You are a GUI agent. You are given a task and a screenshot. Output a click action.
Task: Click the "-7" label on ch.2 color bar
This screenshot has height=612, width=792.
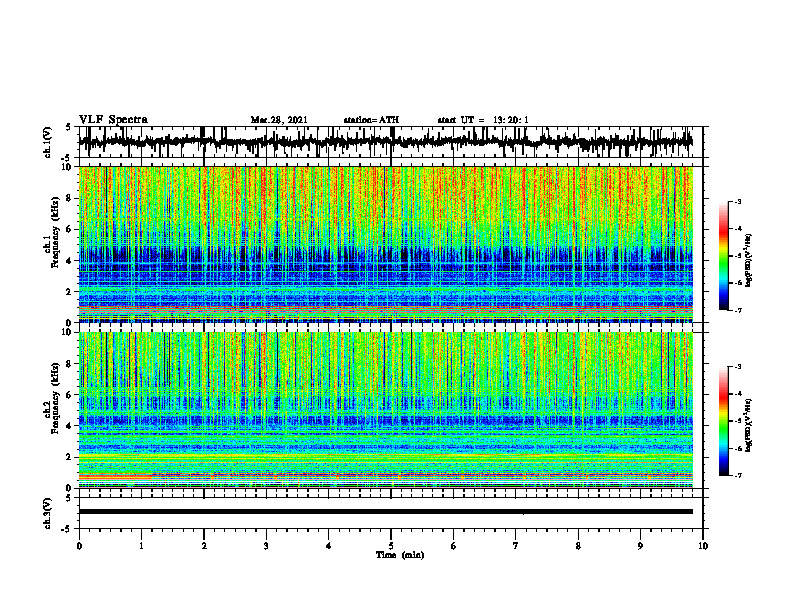coord(738,475)
